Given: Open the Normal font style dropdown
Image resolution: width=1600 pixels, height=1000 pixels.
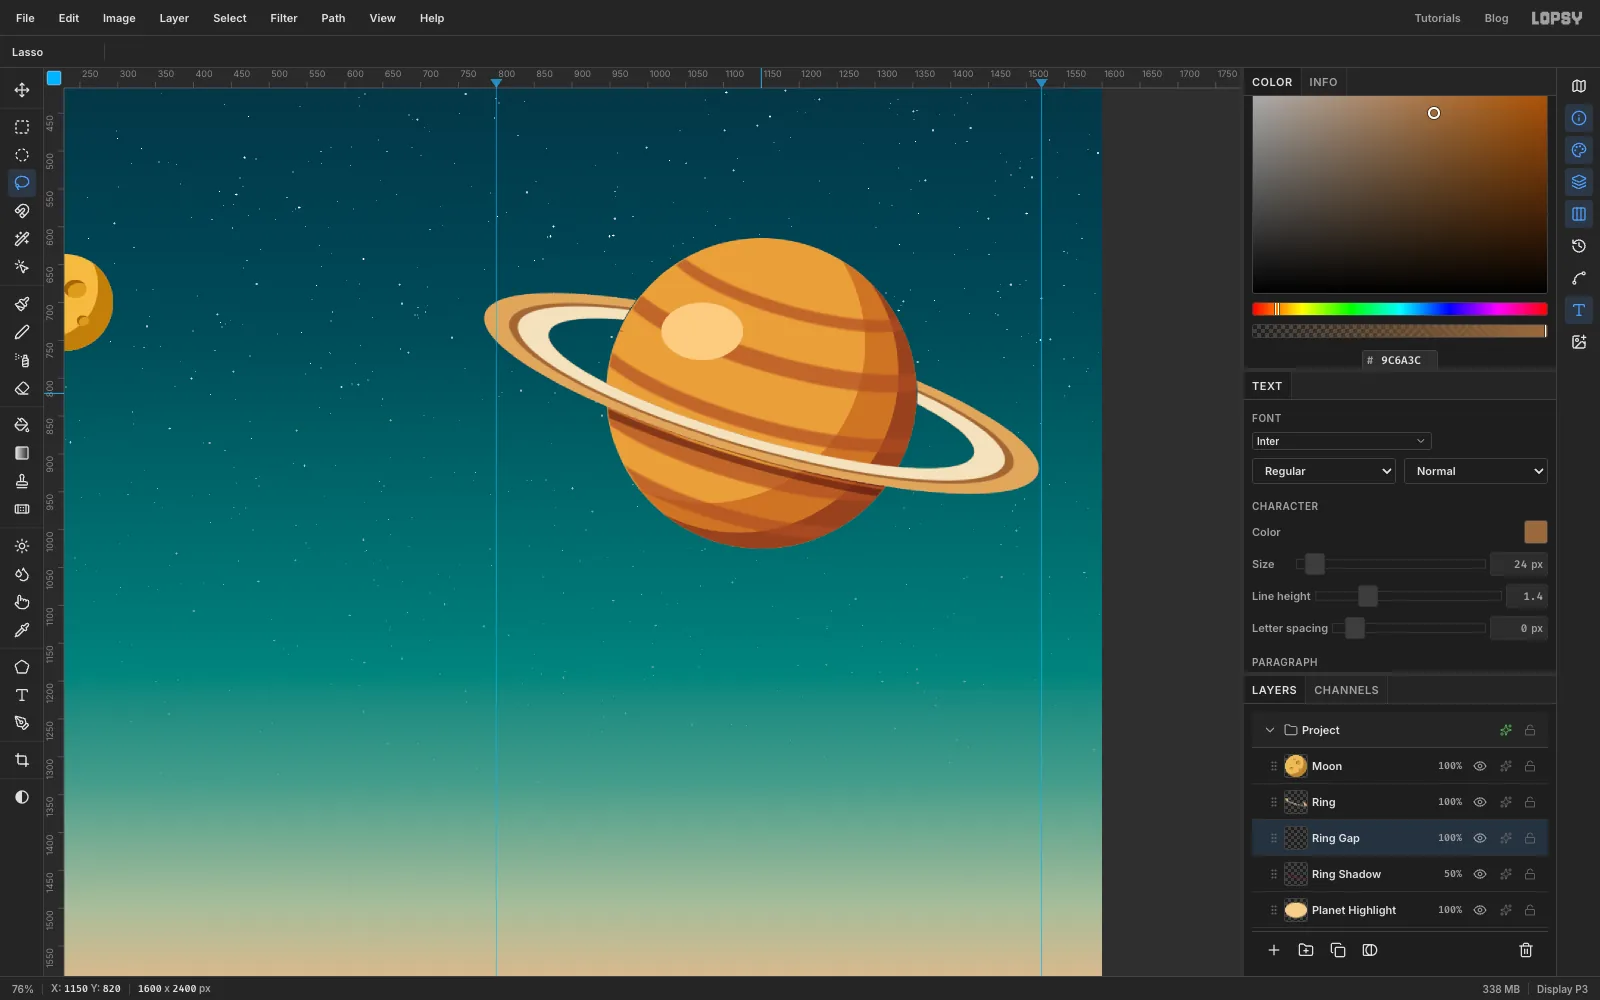Looking at the screenshot, I should click(x=1476, y=471).
